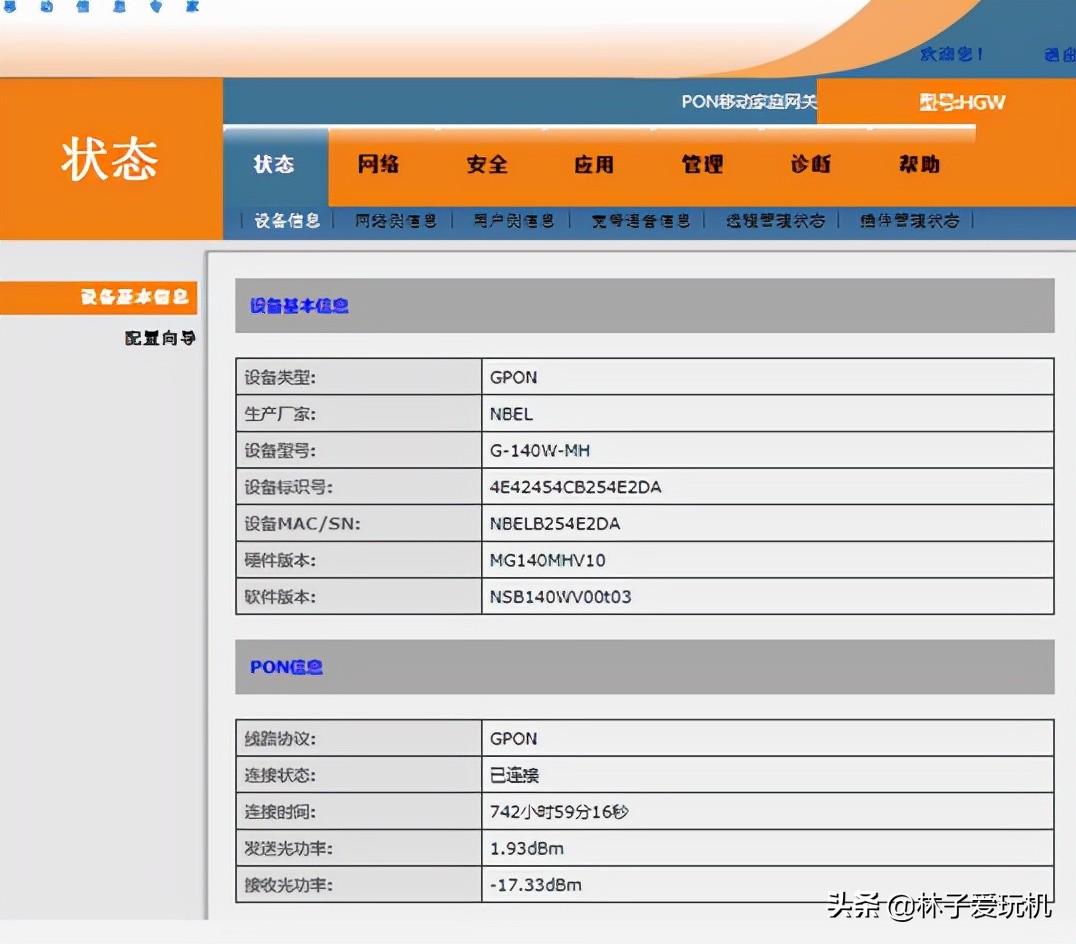Open the 管理 (Management) tab

703,164
